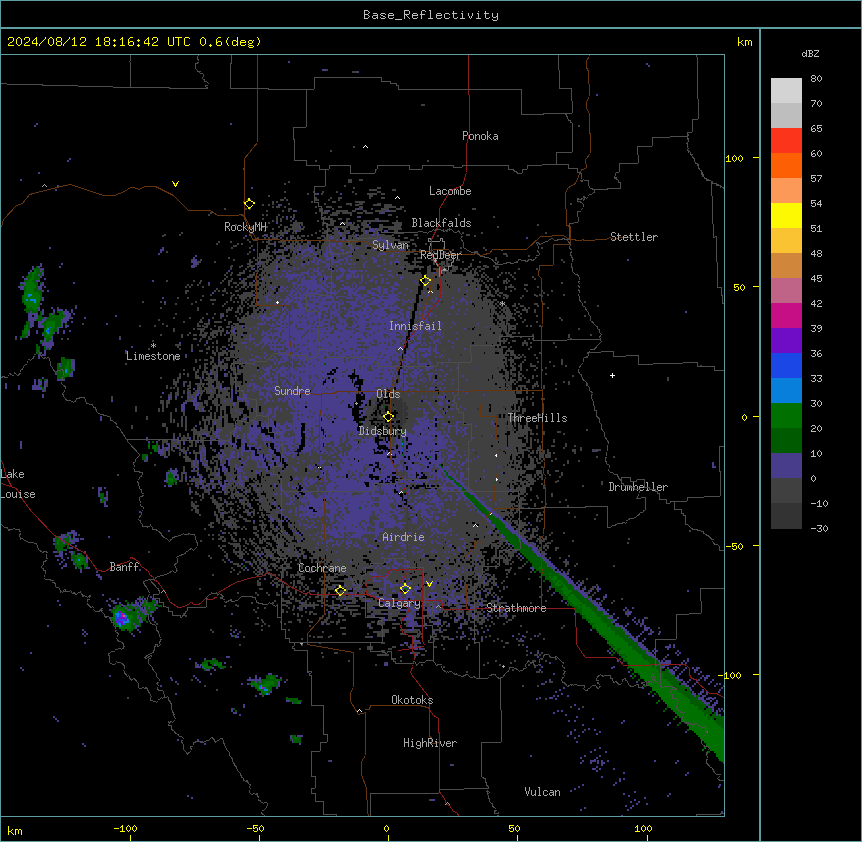Click the Didsbury city label
Viewport: 862px width, 842px height.
[383, 431]
